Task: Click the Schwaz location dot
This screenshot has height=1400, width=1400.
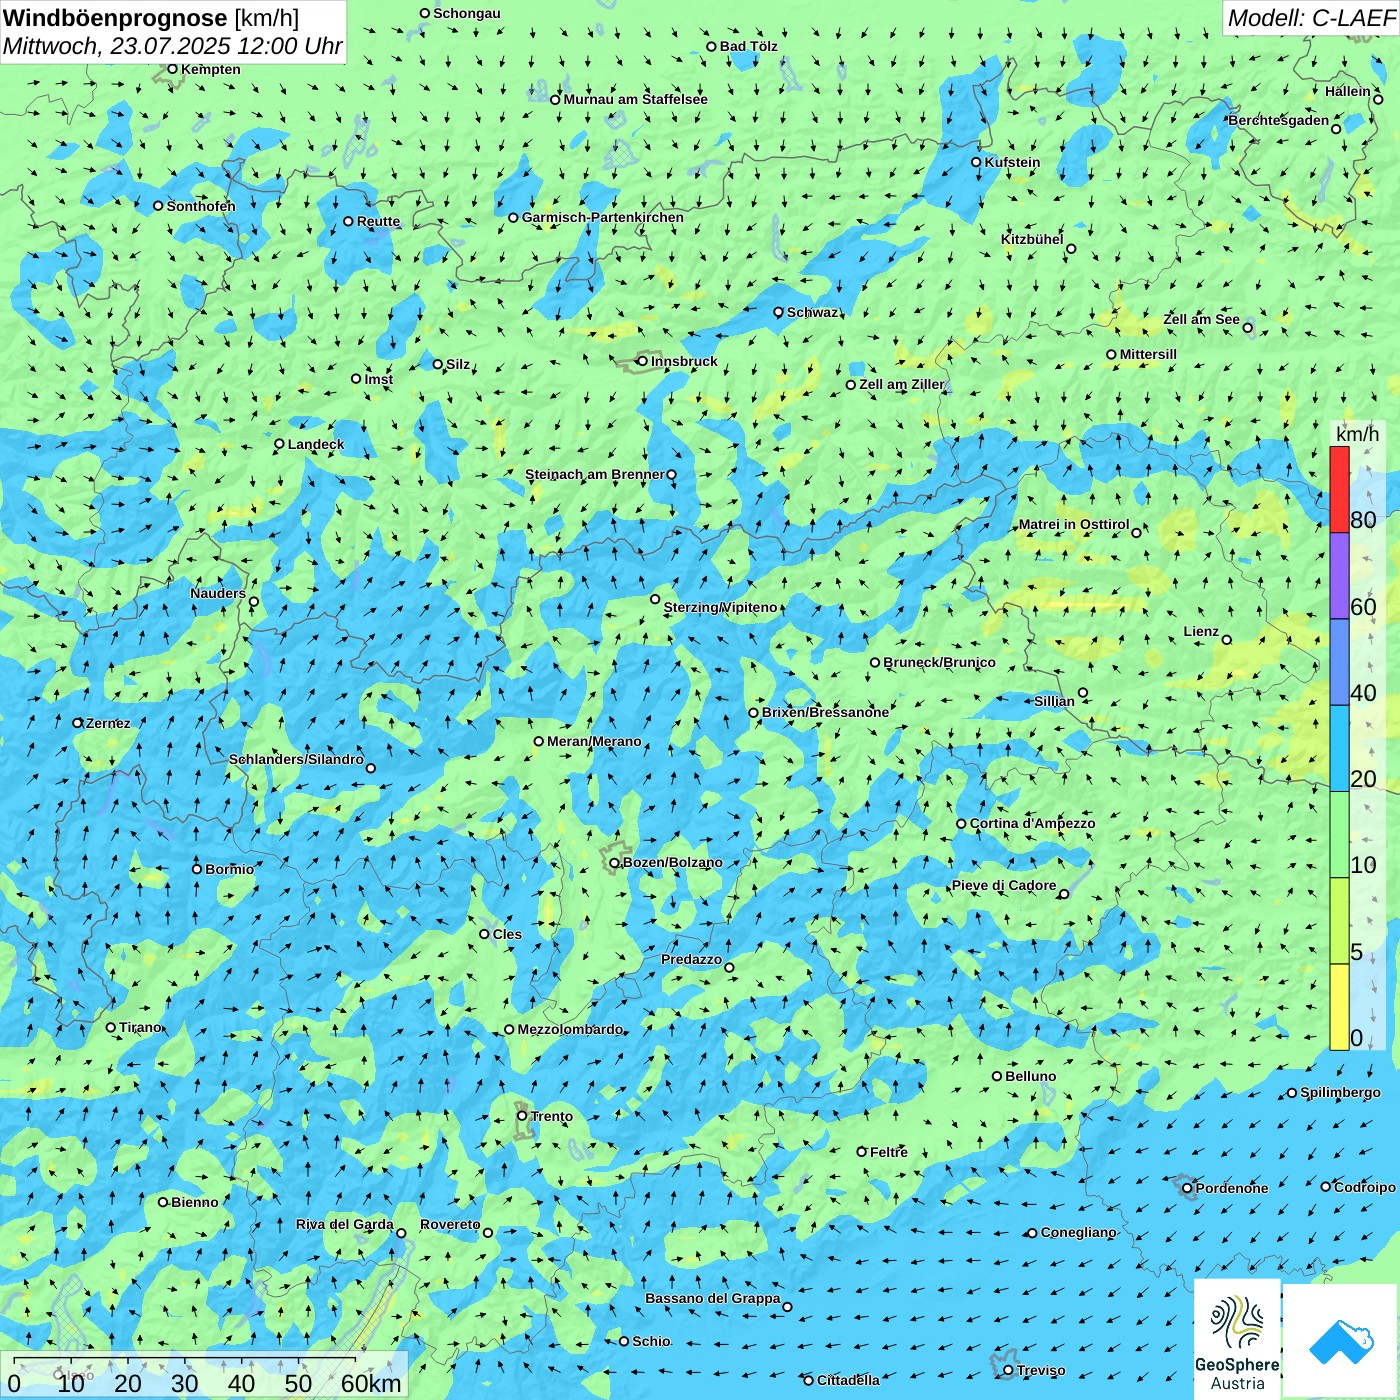Action: pyautogui.click(x=779, y=312)
